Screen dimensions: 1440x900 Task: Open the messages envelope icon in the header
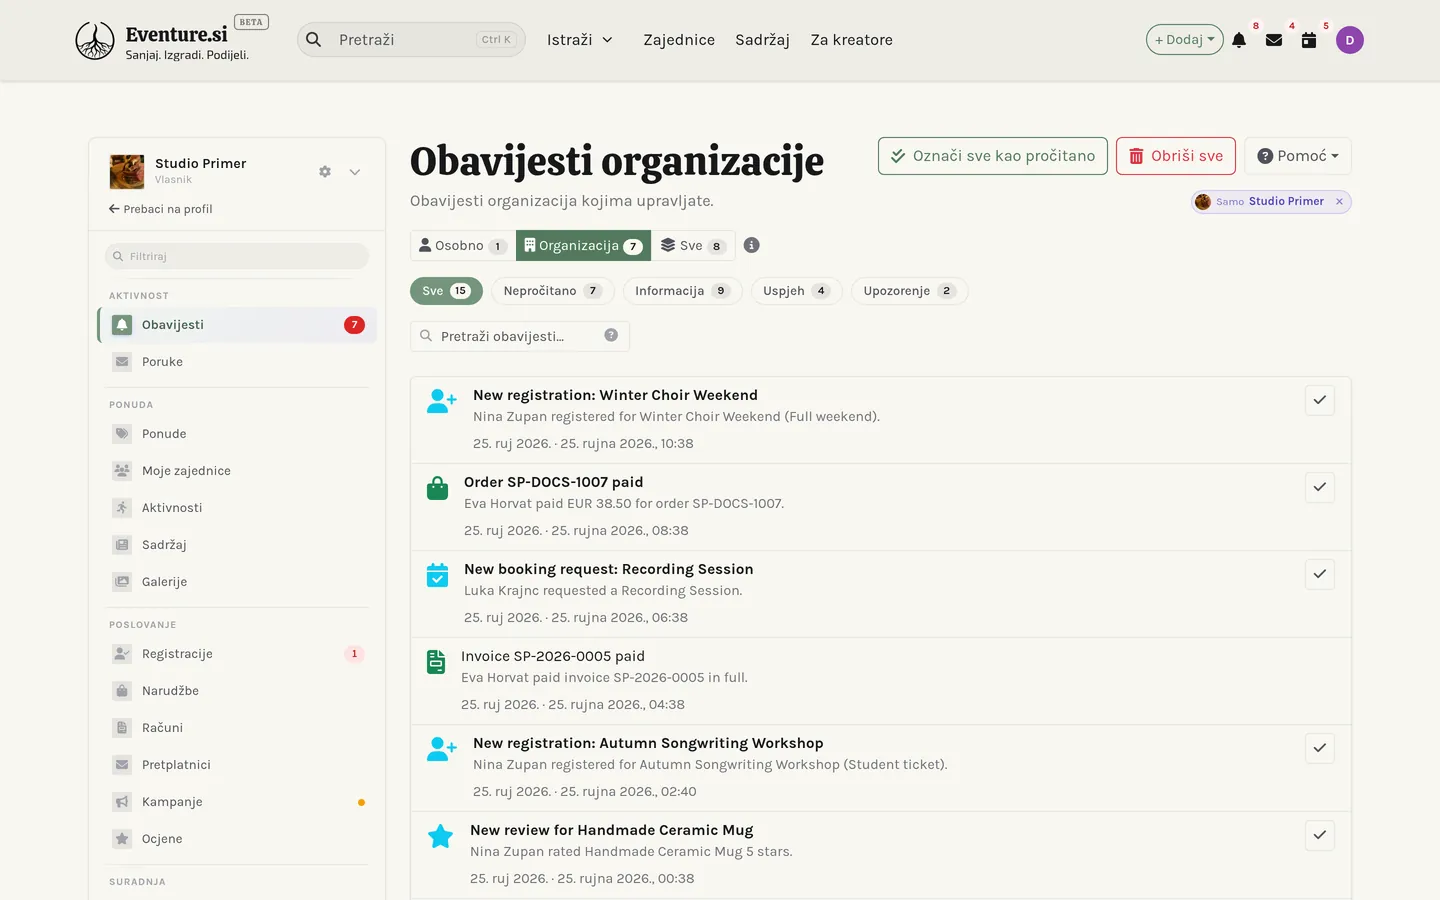point(1274,40)
